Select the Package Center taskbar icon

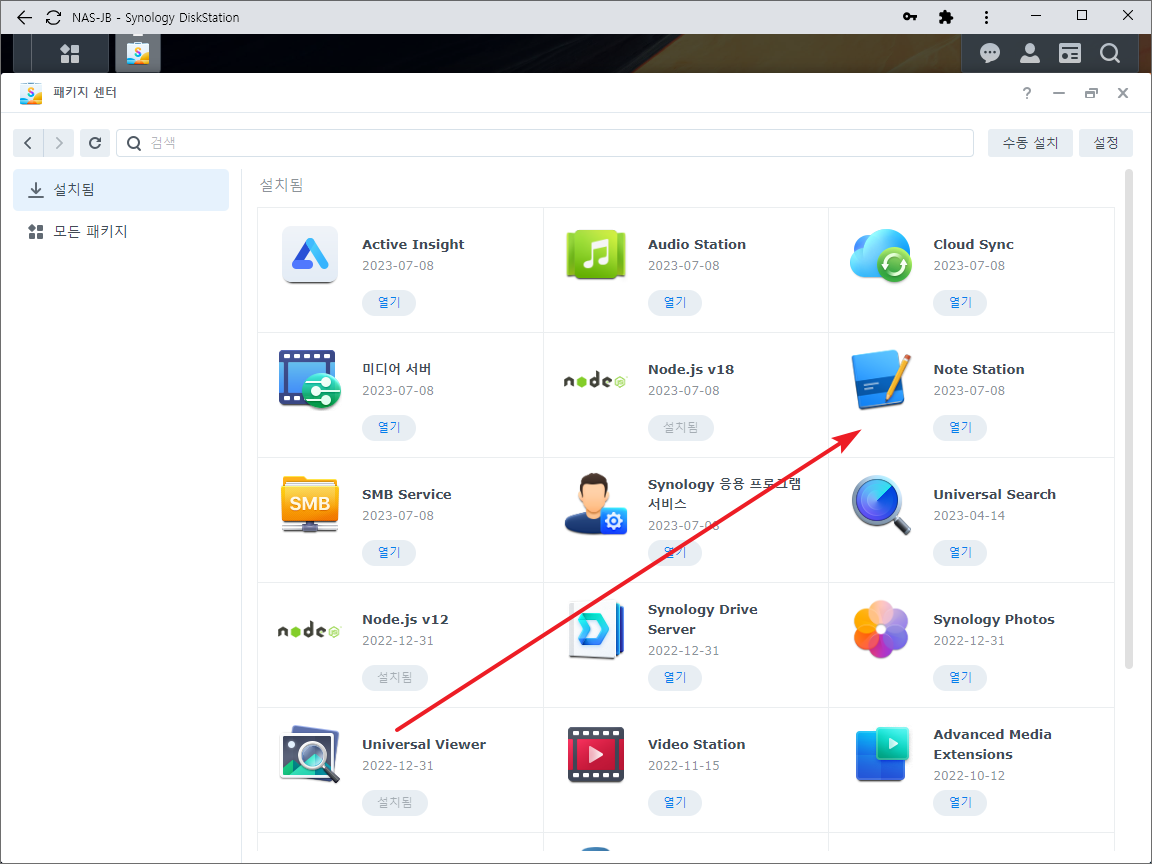tap(137, 53)
